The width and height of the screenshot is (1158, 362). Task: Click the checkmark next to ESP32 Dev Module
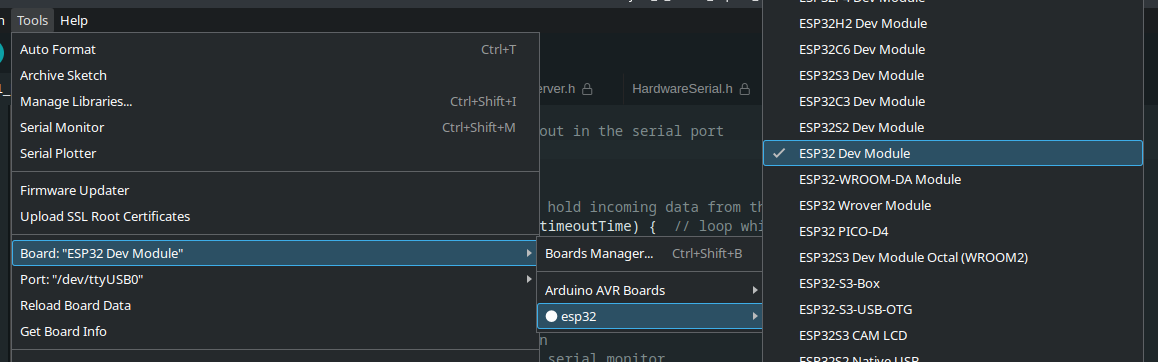[778, 153]
